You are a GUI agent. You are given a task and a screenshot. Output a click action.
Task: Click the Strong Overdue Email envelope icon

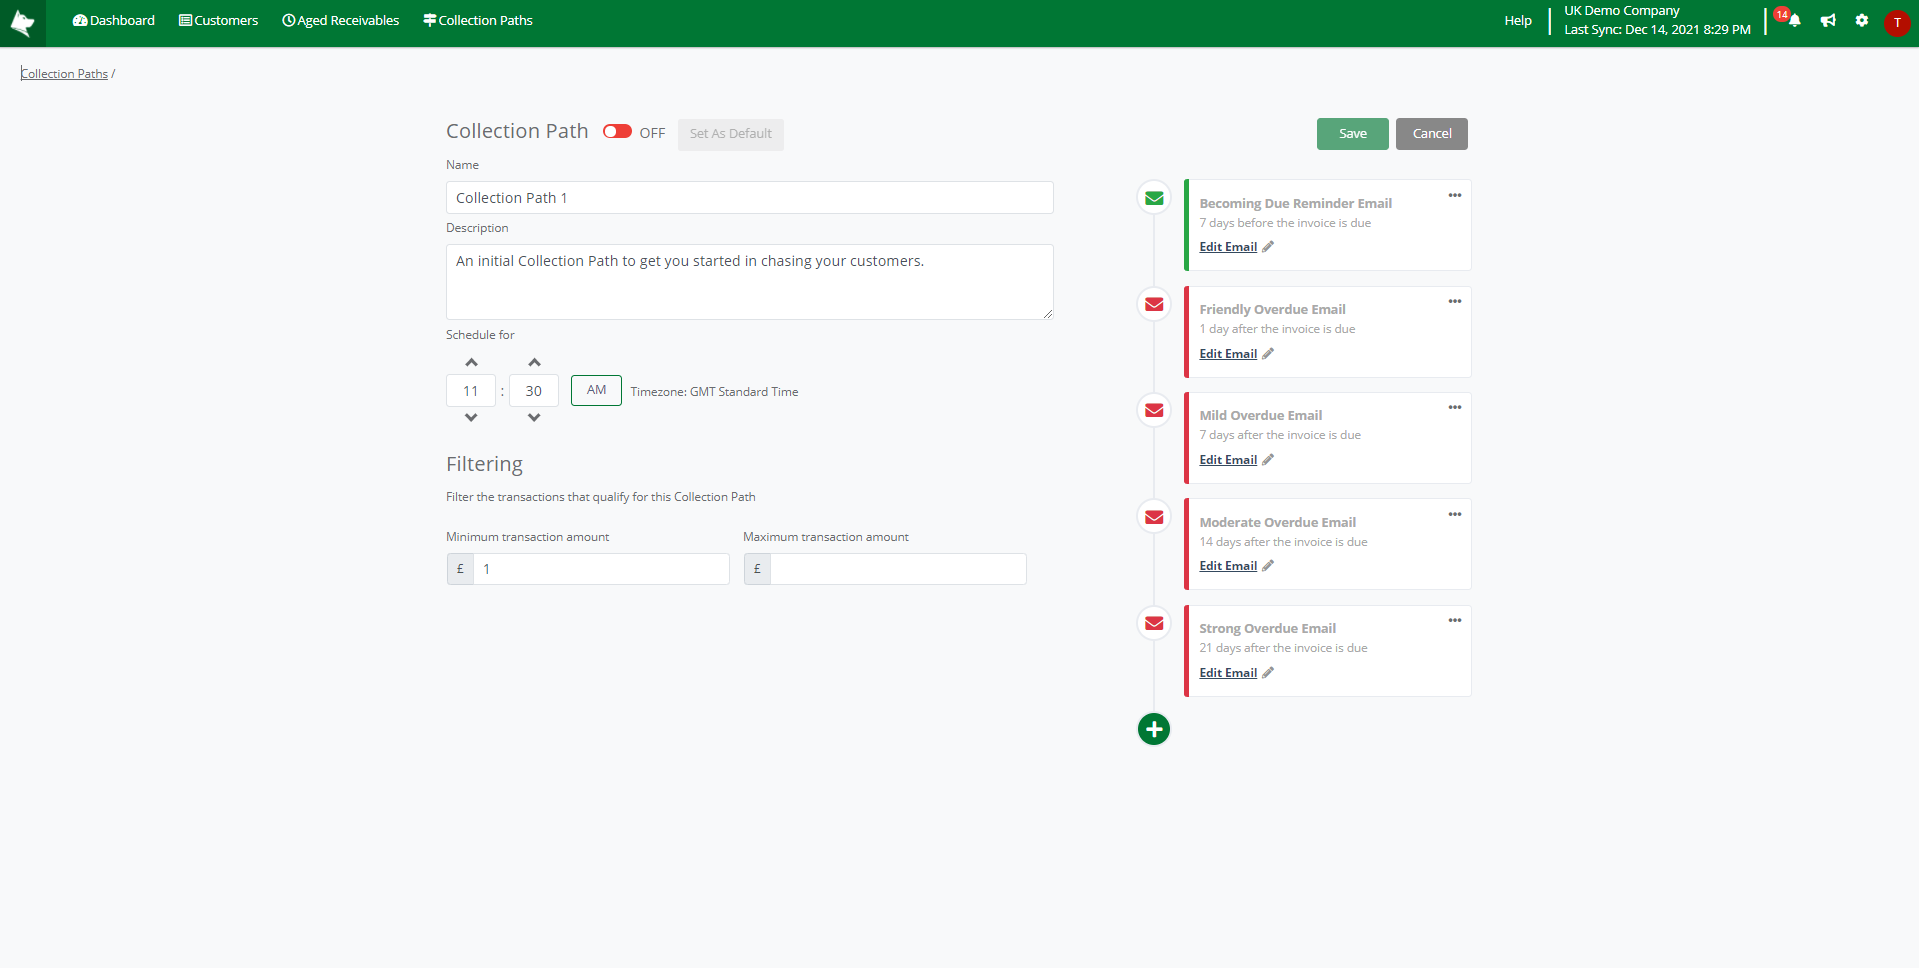1154,623
